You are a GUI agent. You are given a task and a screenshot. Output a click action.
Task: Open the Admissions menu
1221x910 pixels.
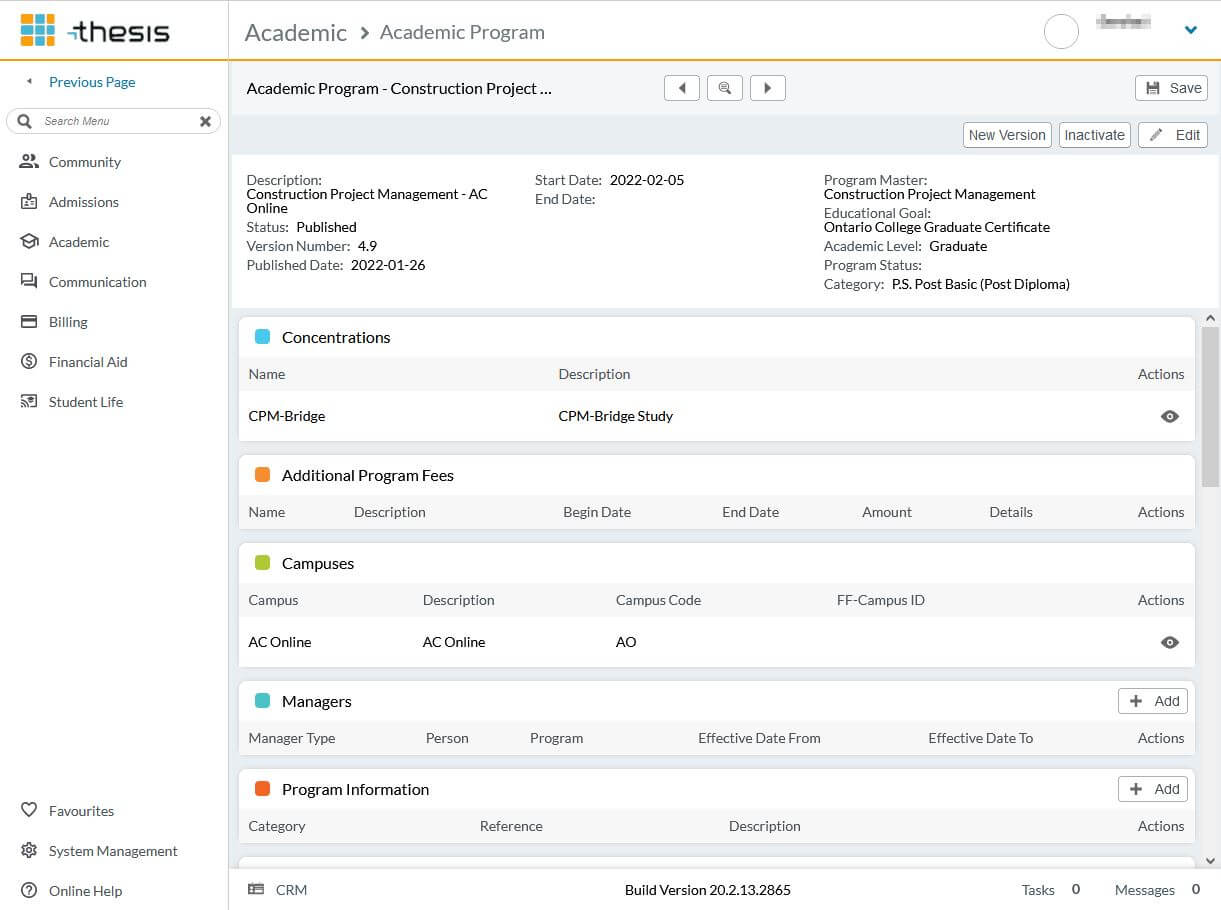(x=83, y=202)
